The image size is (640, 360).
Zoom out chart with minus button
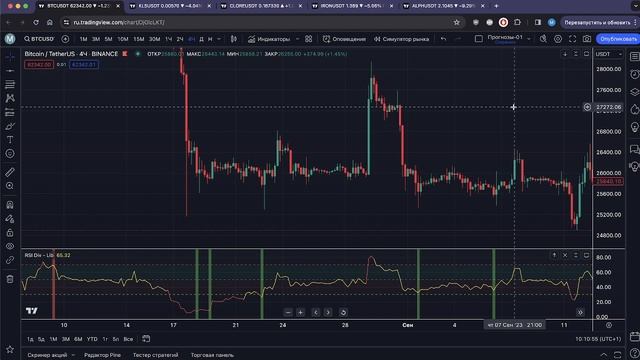pos(288,312)
